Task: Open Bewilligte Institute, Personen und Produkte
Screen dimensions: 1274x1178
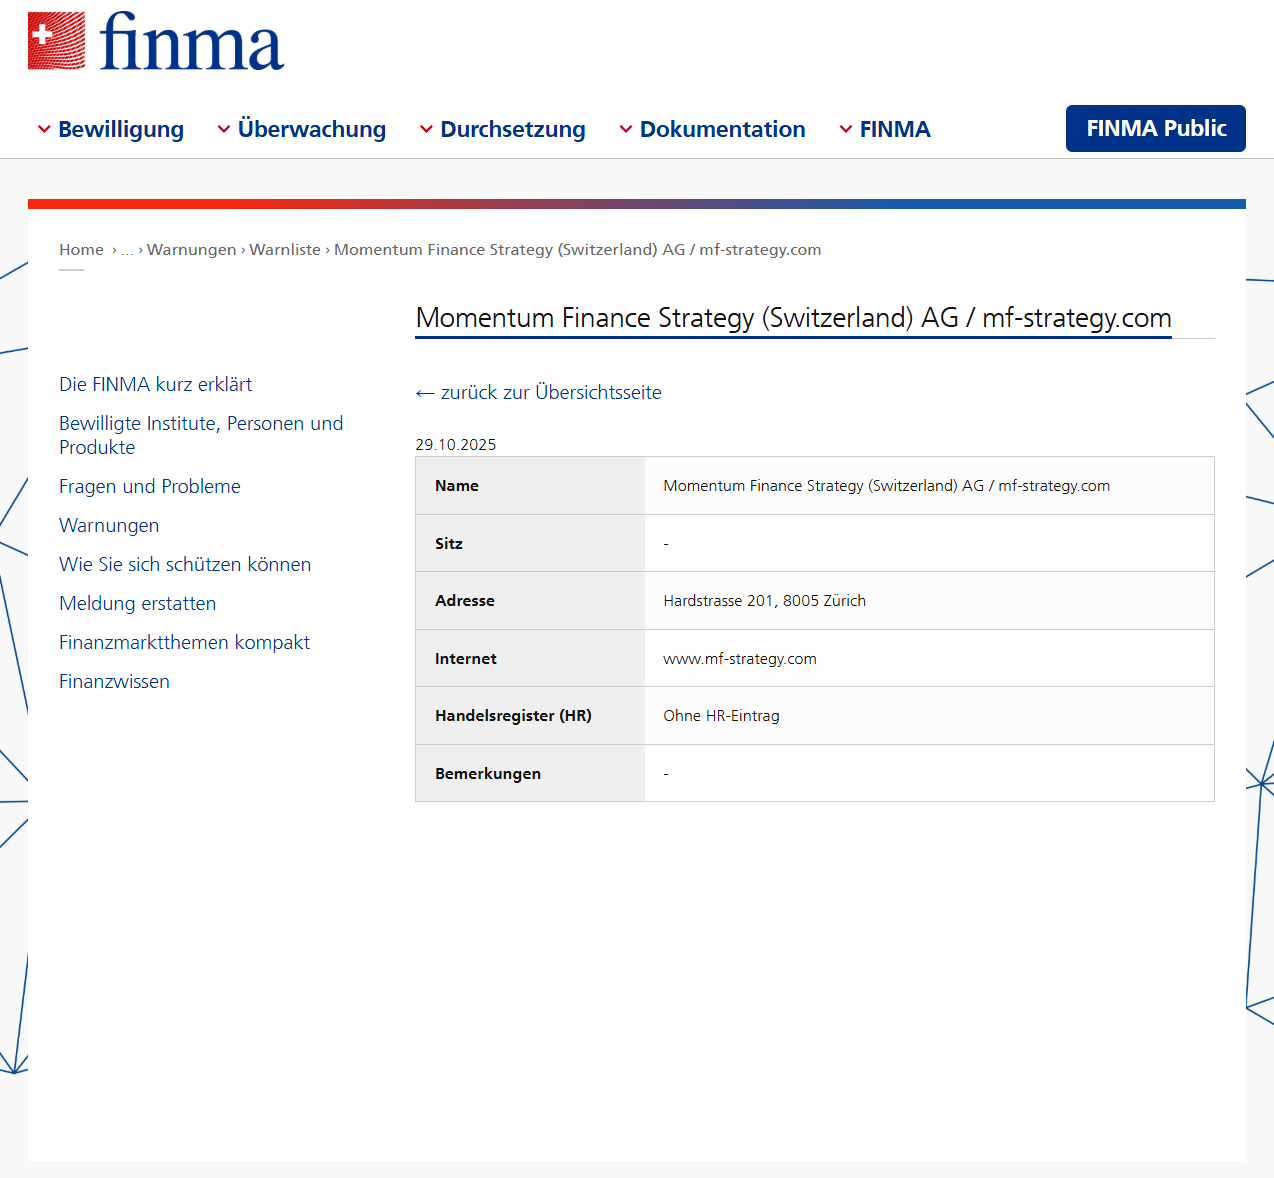Action: click(201, 435)
